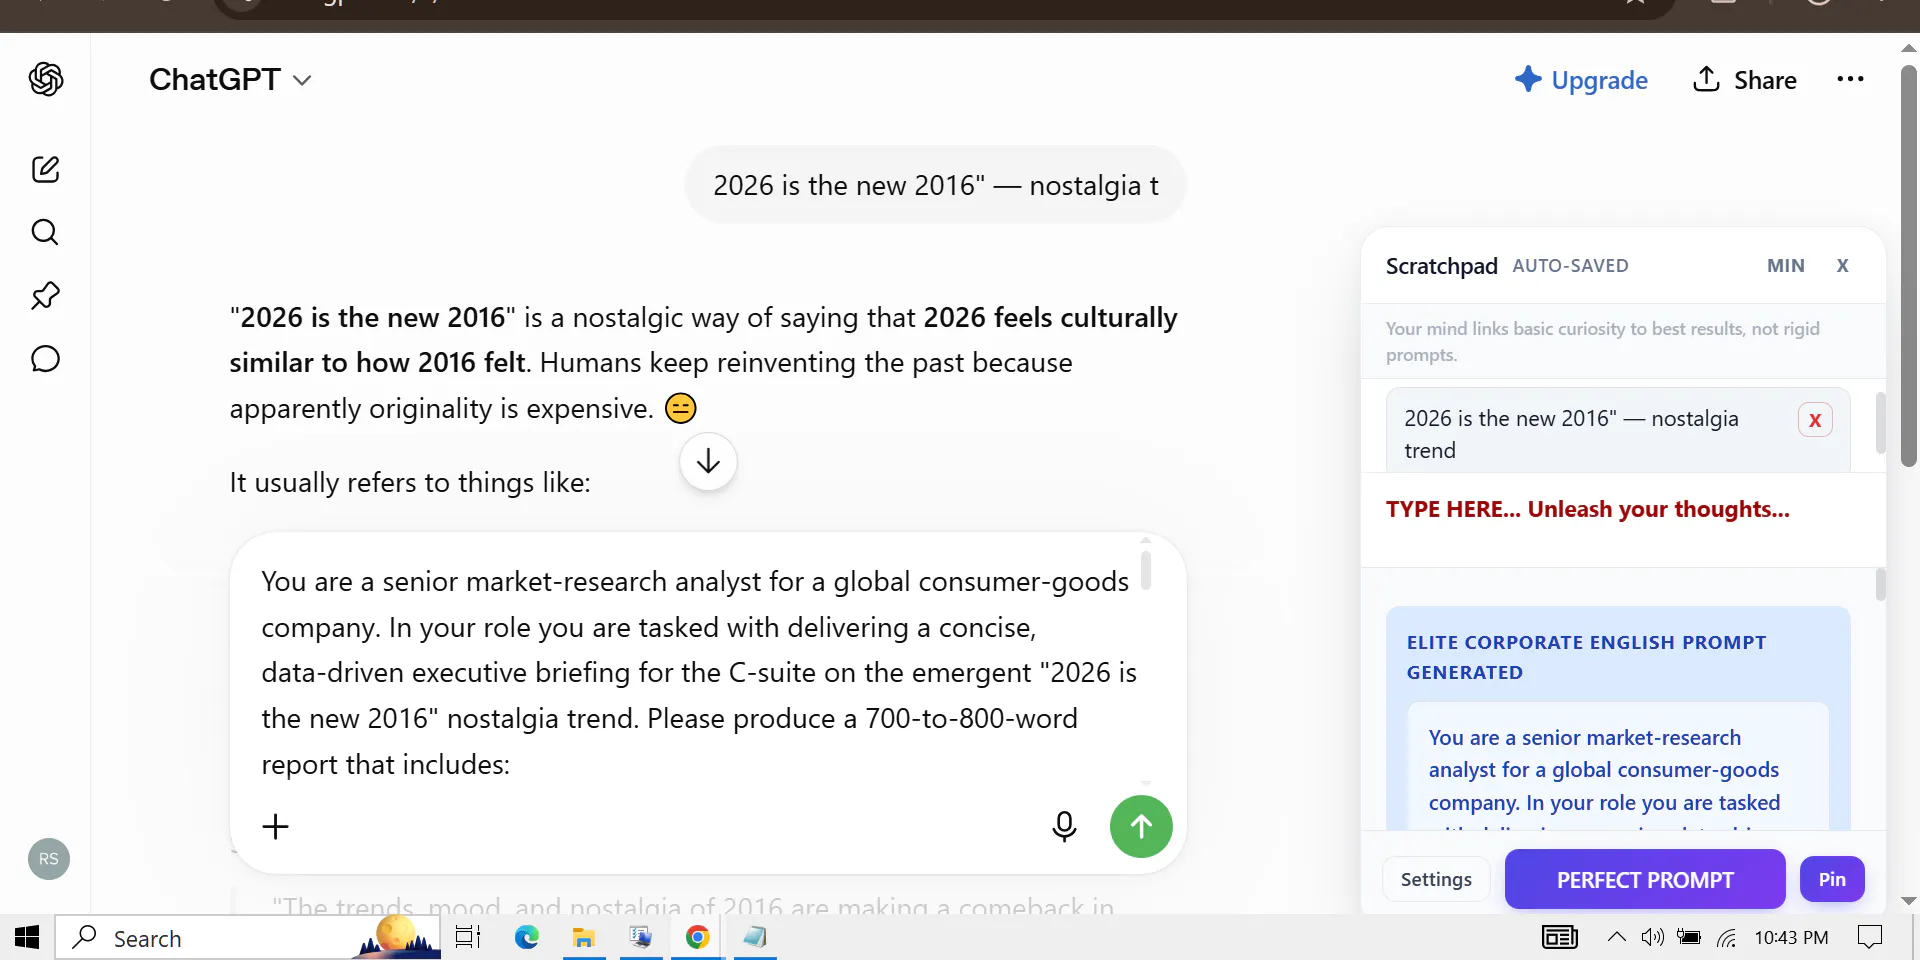Open the Windows Start menu
The height and width of the screenshot is (960, 1920).
(27, 937)
